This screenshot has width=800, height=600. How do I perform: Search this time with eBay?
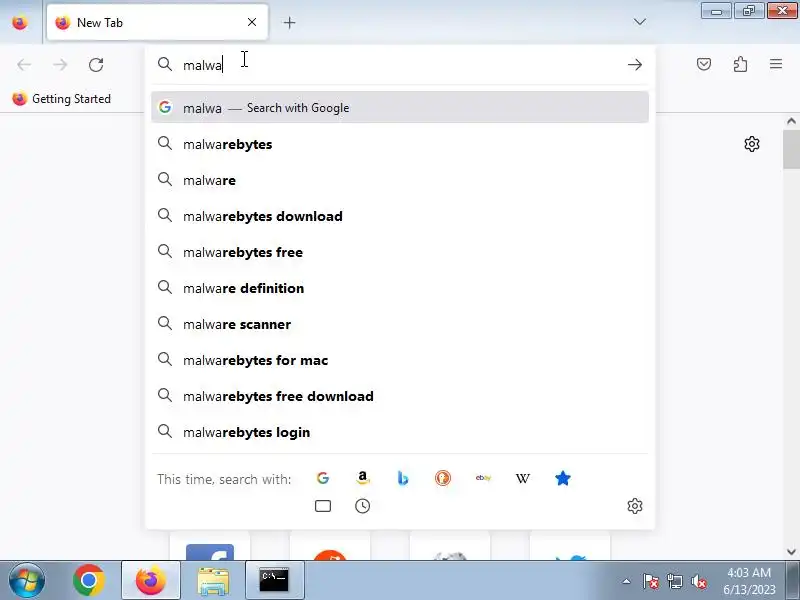pos(483,478)
